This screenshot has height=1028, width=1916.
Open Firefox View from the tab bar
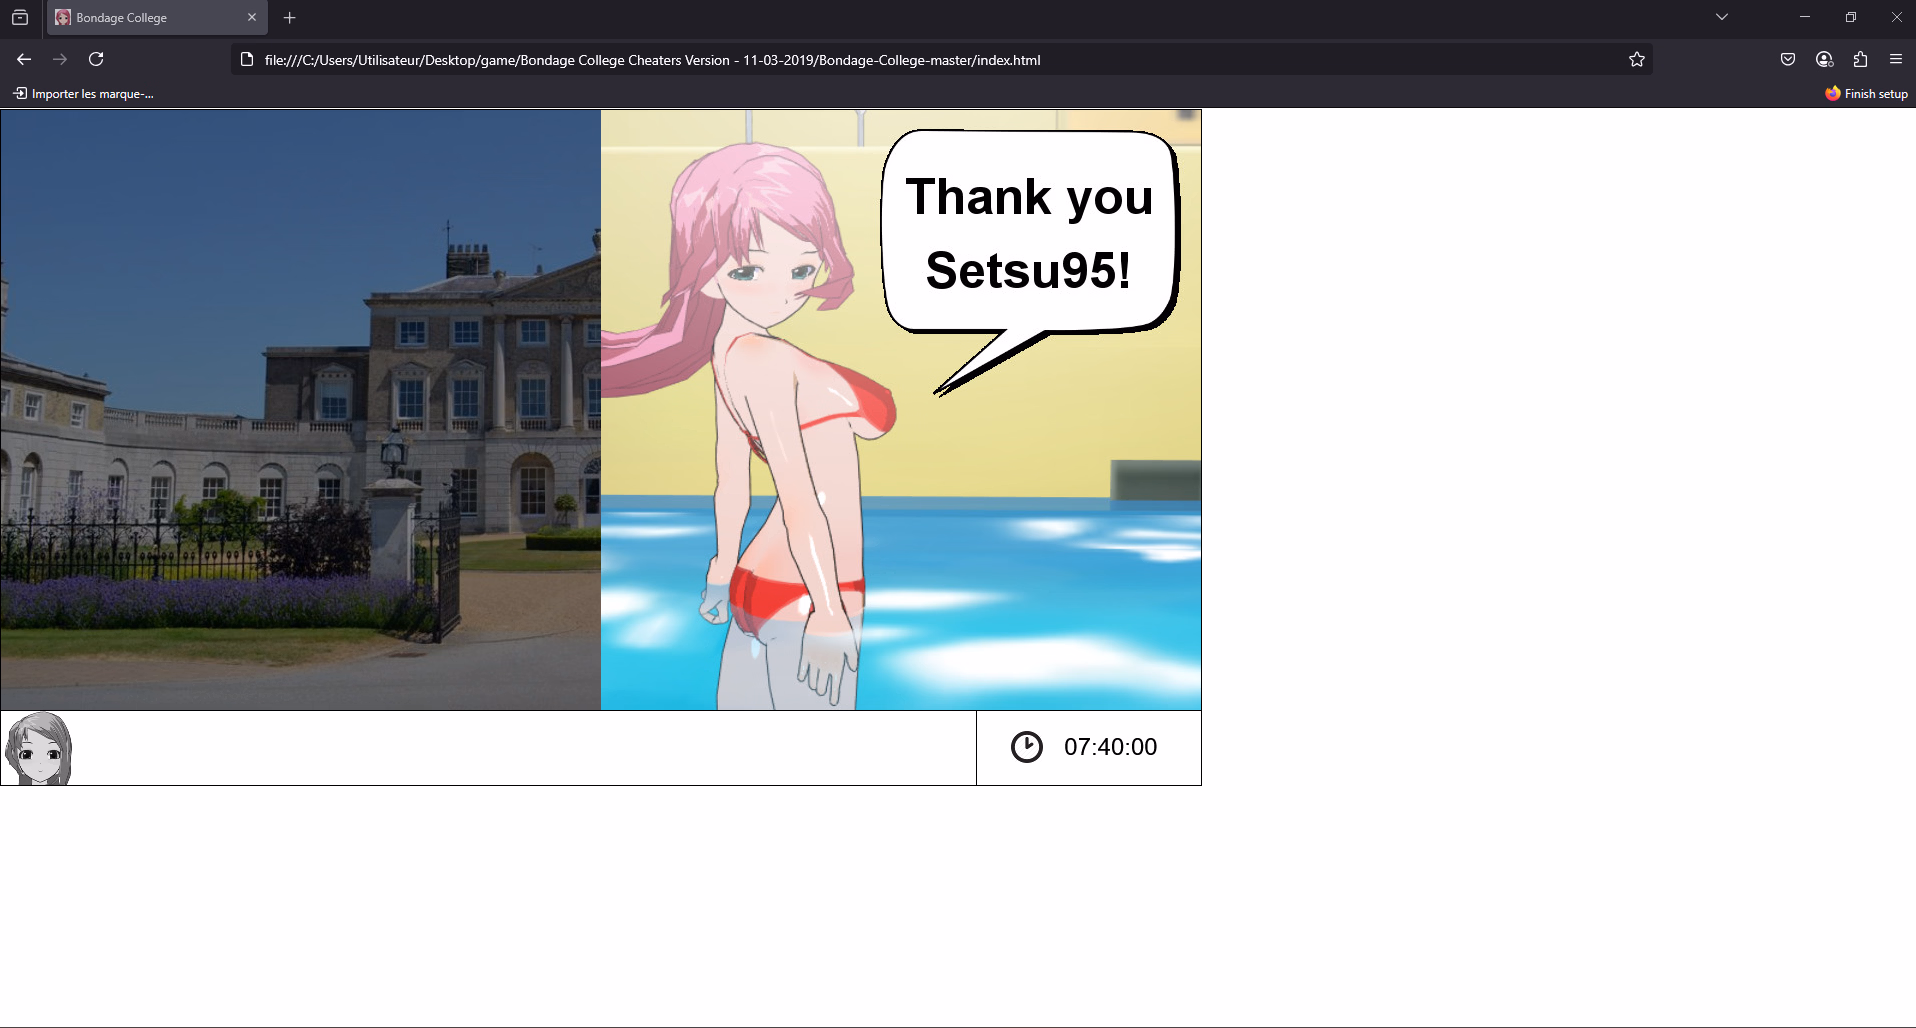[x=20, y=18]
